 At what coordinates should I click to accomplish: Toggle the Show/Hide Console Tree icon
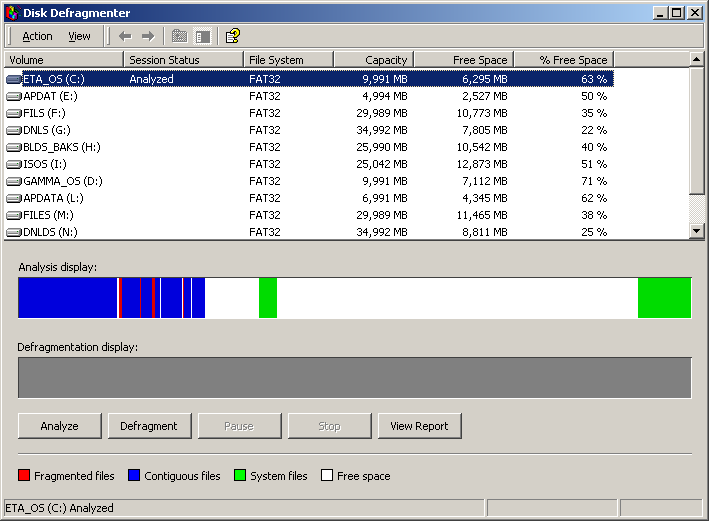[x=203, y=36]
